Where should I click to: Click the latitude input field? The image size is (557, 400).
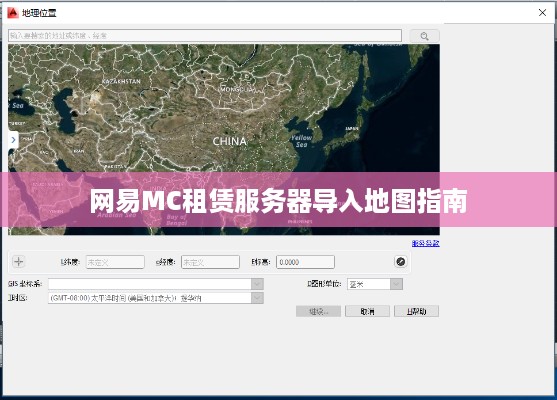(x=115, y=262)
